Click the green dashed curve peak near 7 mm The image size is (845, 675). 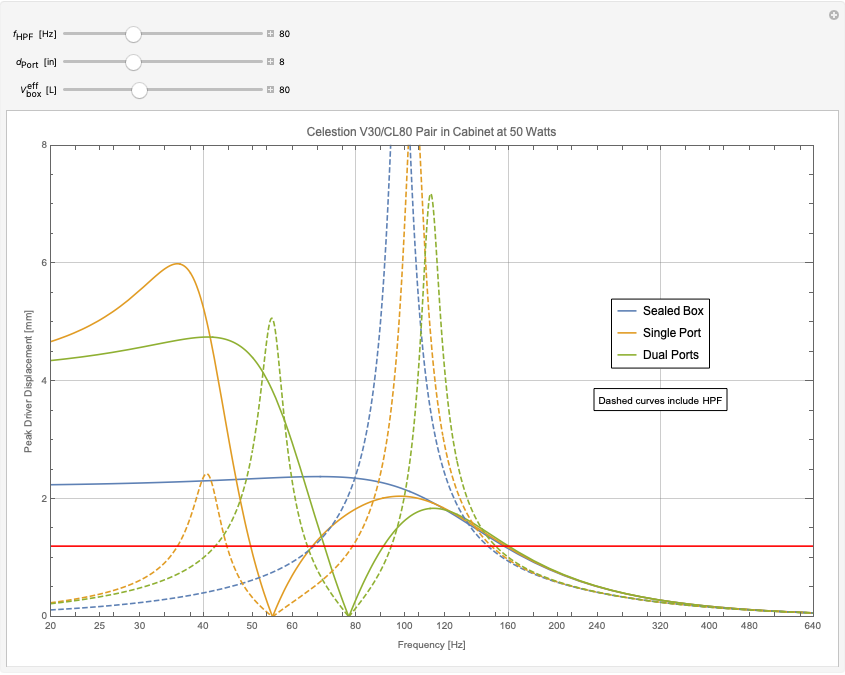(x=430, y=195)
